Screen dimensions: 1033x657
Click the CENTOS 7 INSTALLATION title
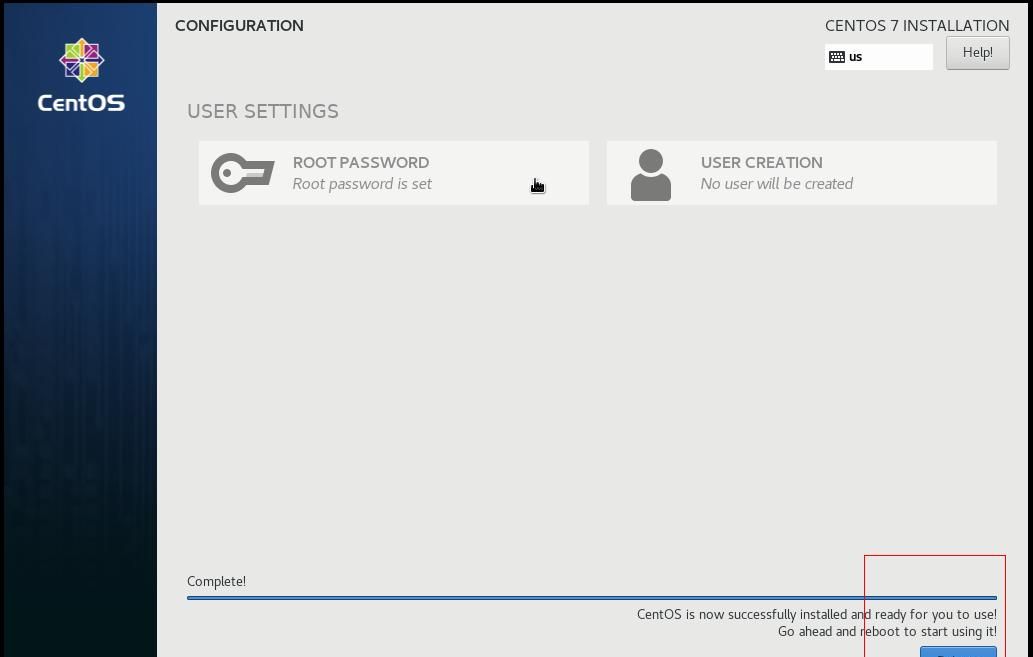coord(916,26)
